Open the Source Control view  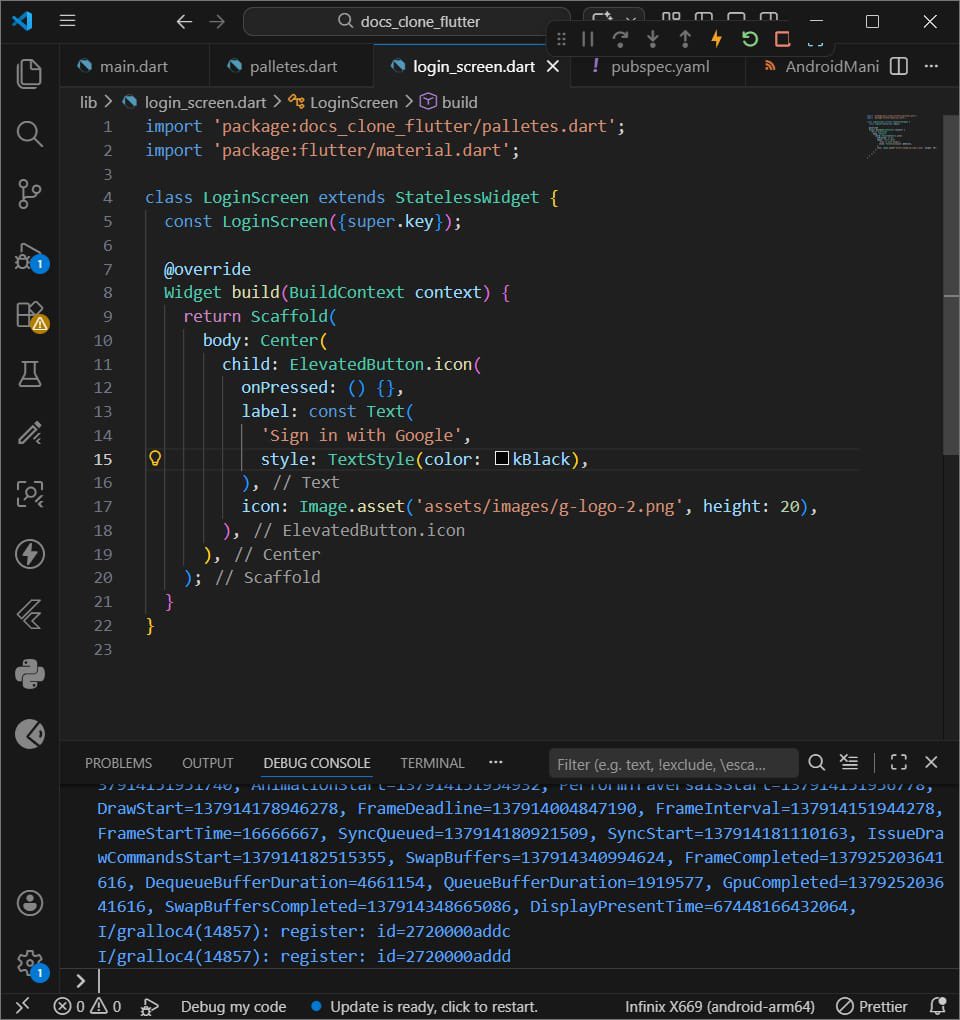[x=29, y=194]
